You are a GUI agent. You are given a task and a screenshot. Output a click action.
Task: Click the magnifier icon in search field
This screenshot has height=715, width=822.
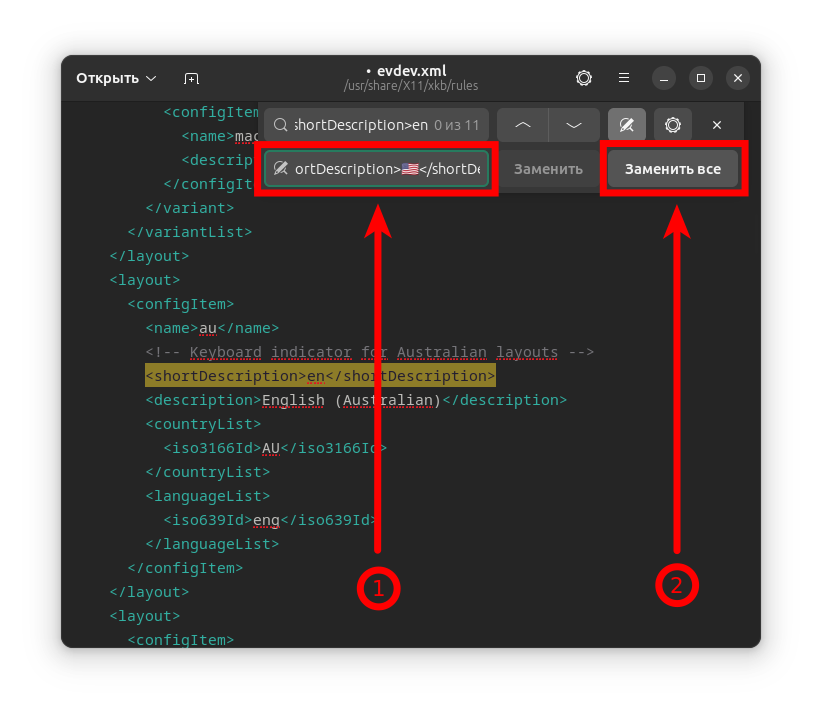coord(280,125)
